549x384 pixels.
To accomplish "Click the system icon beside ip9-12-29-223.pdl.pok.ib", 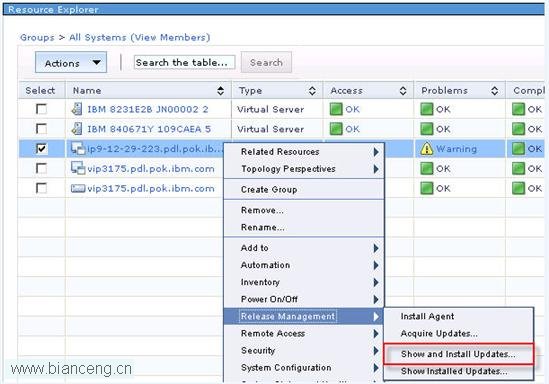I will coord(78,148).
